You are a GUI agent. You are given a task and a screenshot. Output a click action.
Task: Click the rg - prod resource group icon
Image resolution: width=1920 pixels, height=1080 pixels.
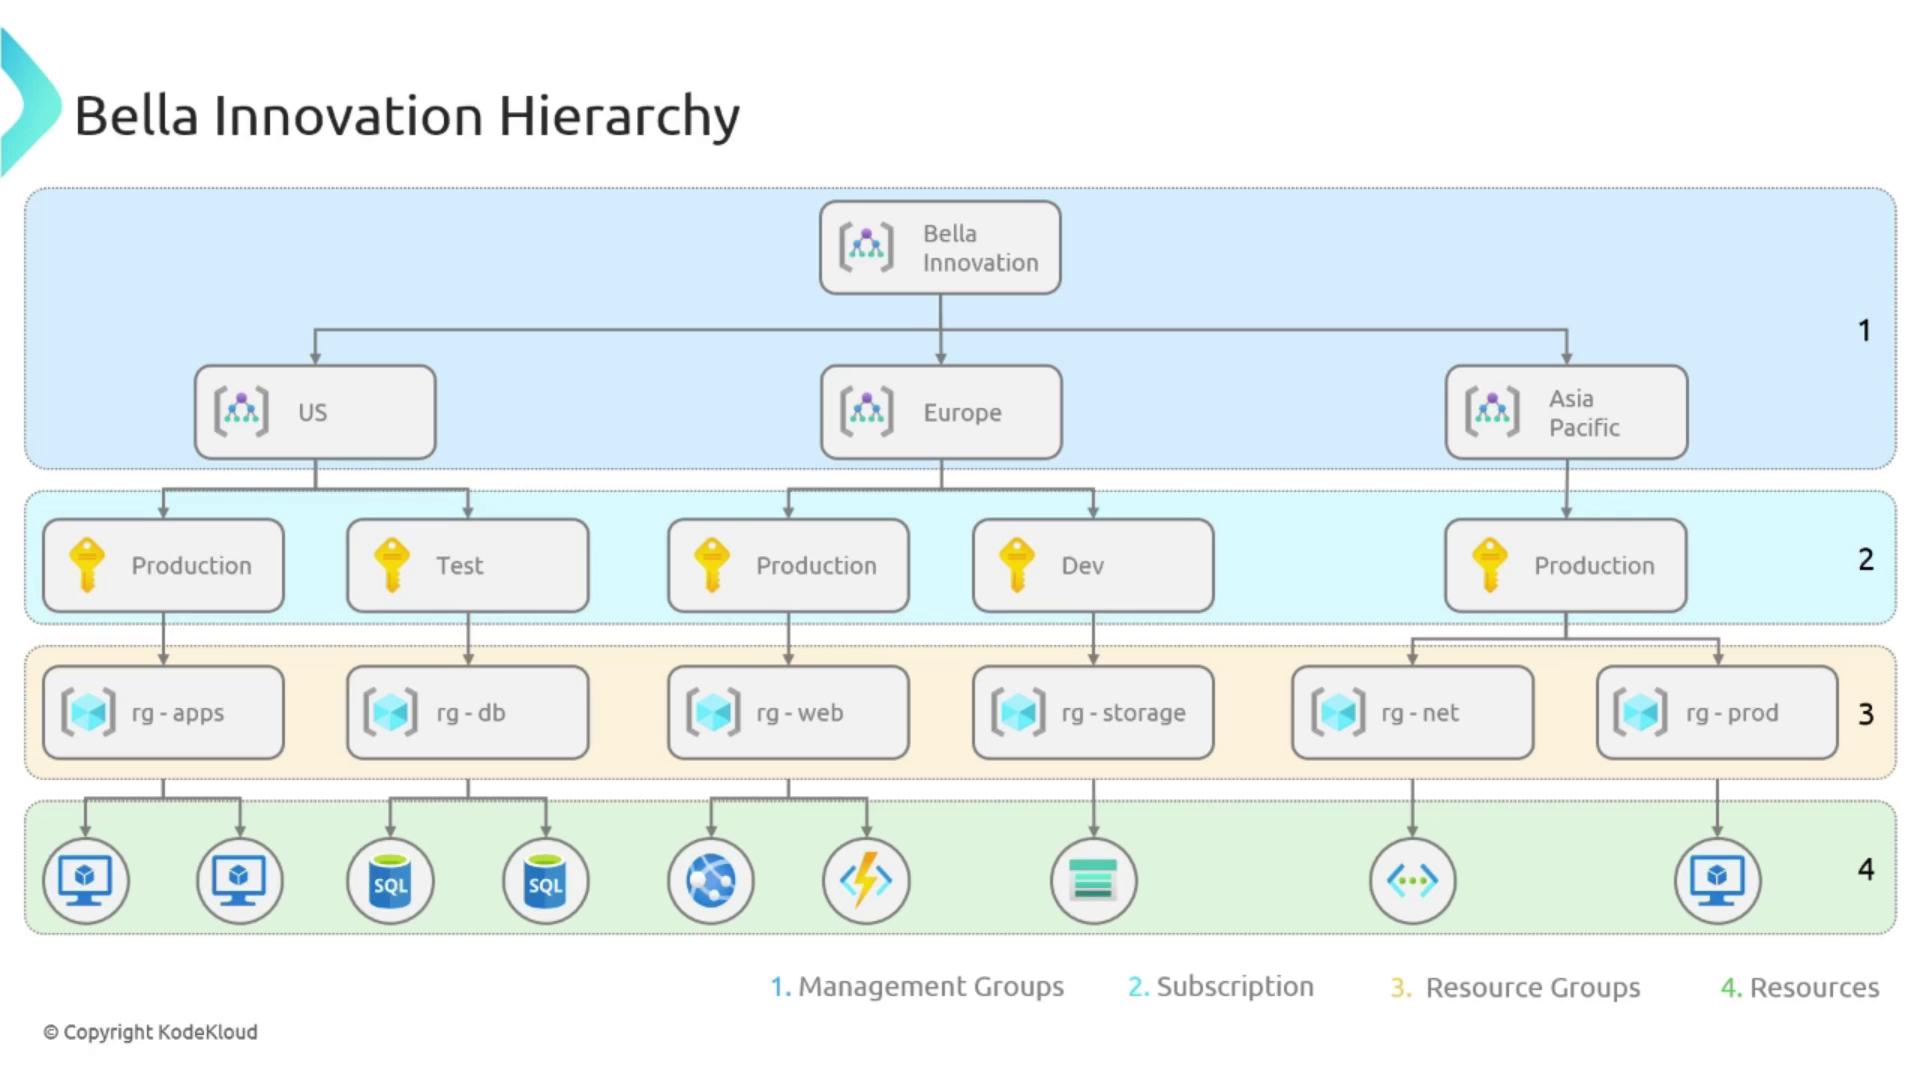tap(1641, 712)
